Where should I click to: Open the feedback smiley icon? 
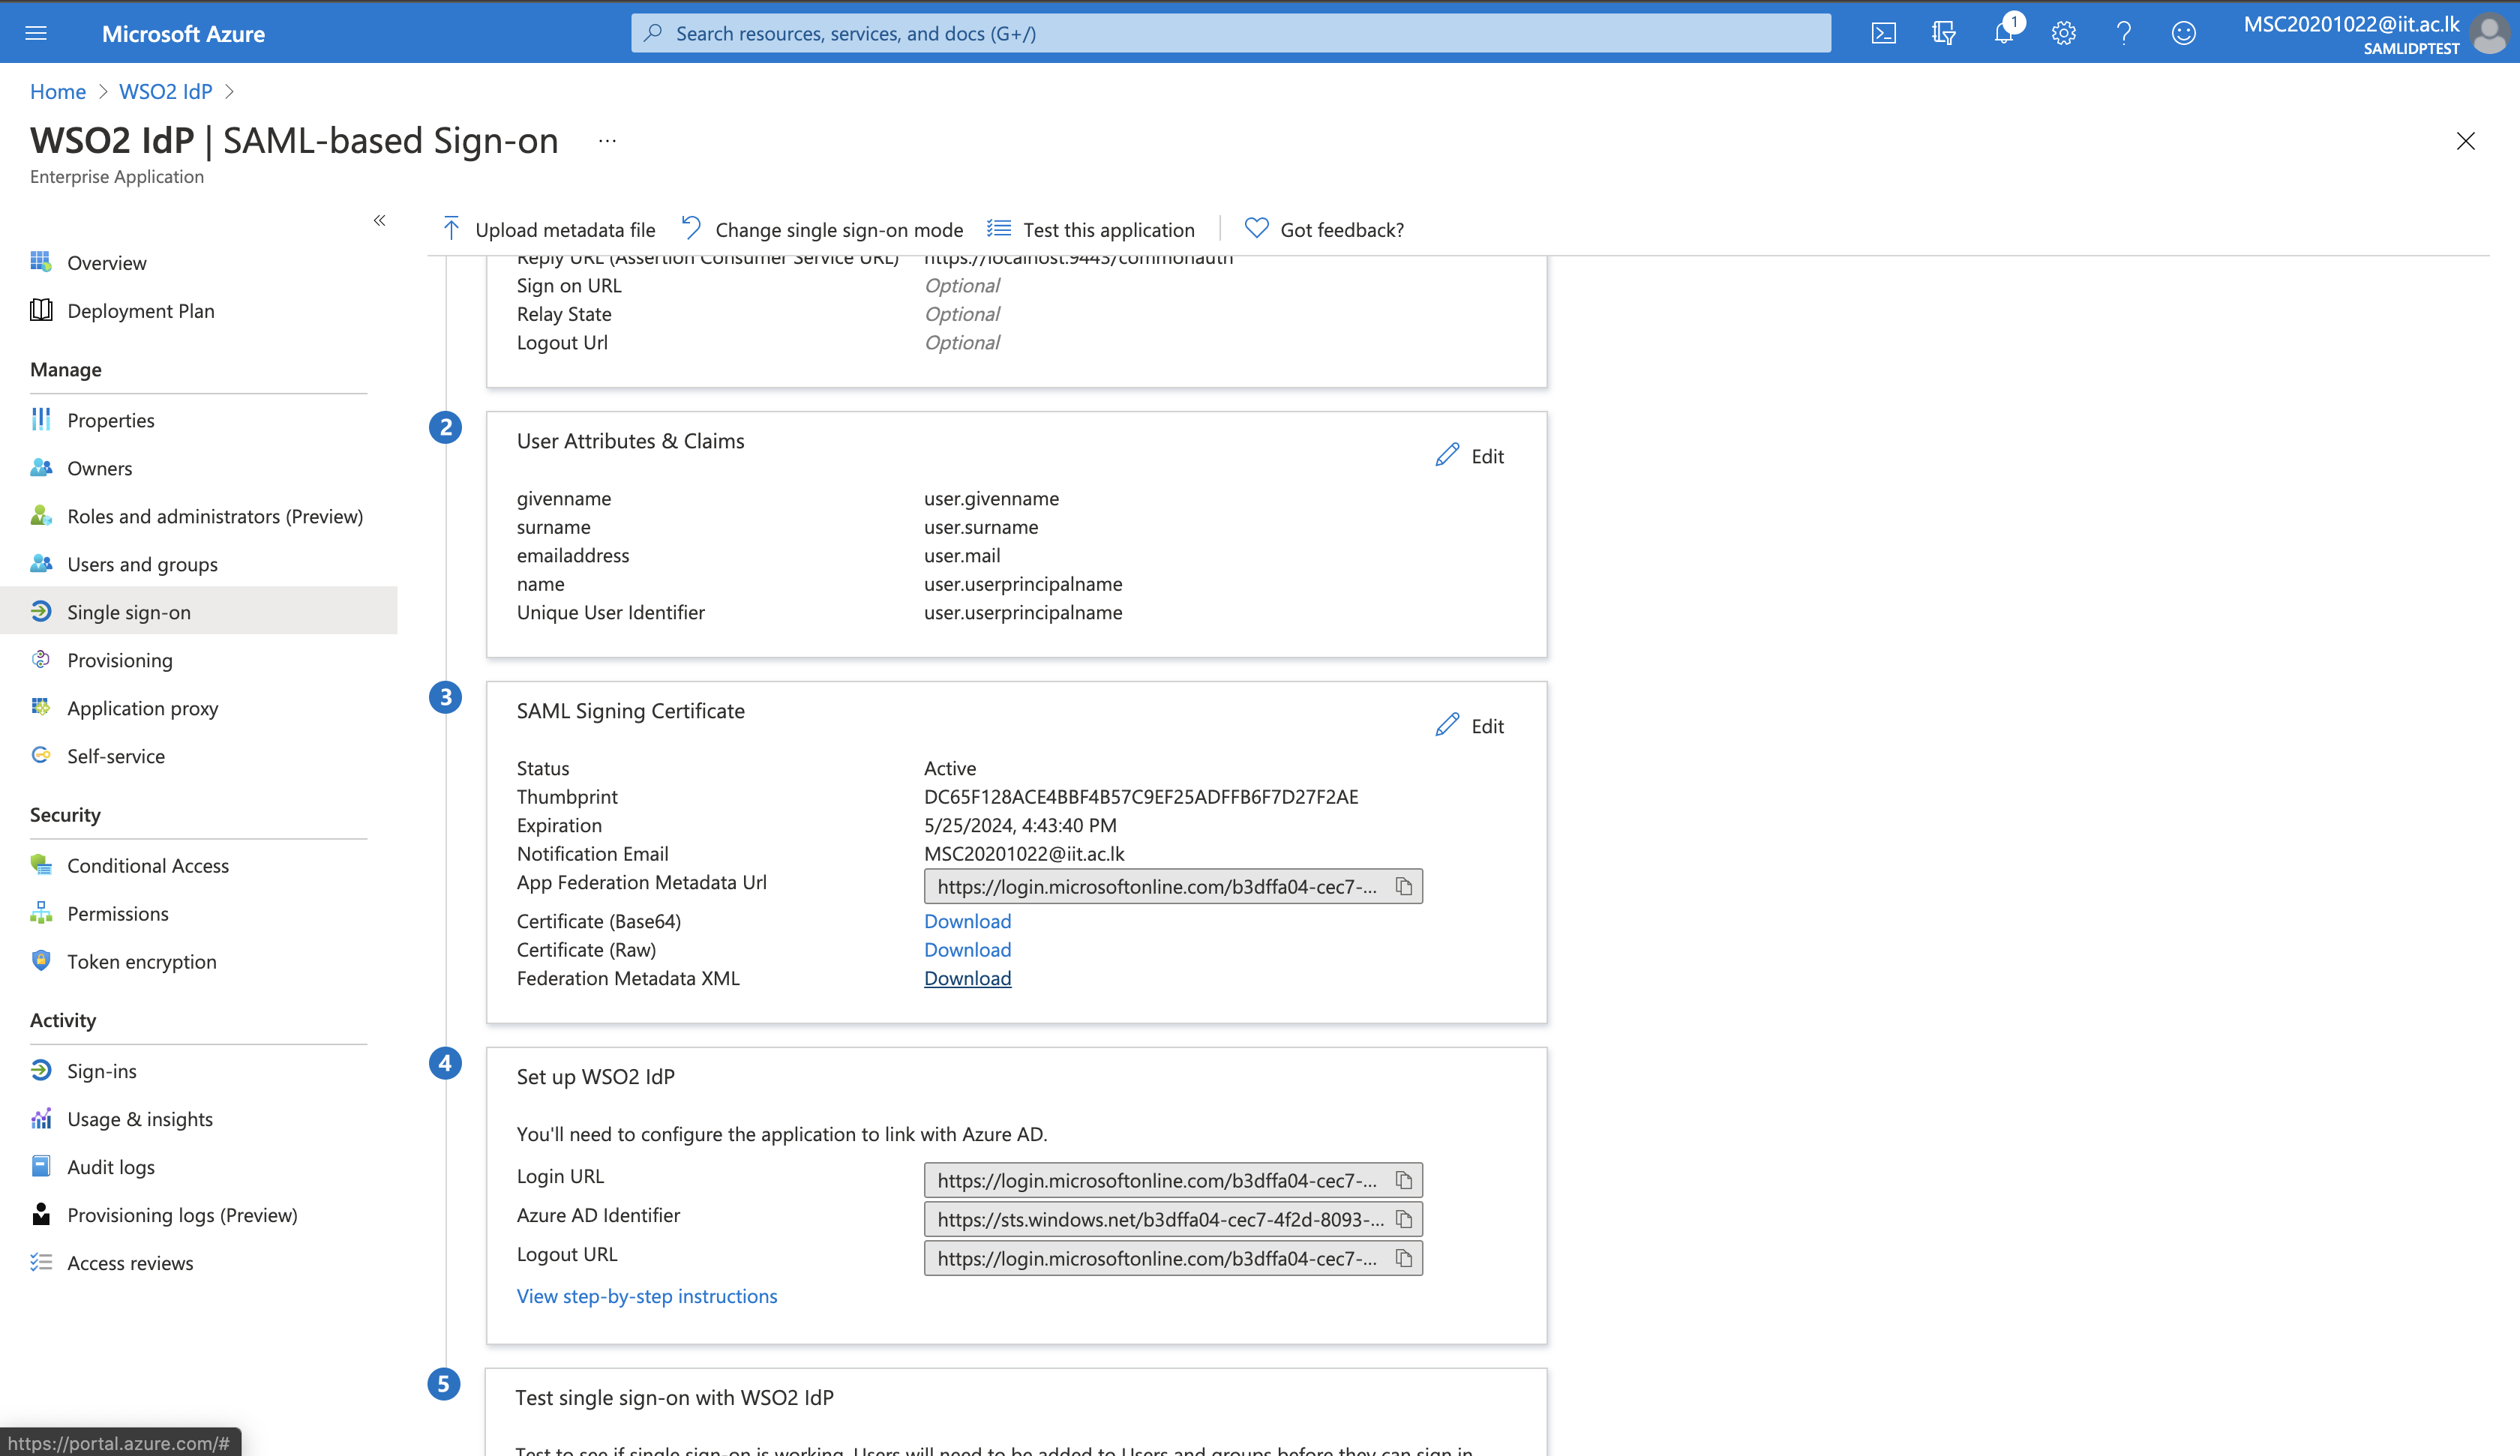click(2183, 33)
